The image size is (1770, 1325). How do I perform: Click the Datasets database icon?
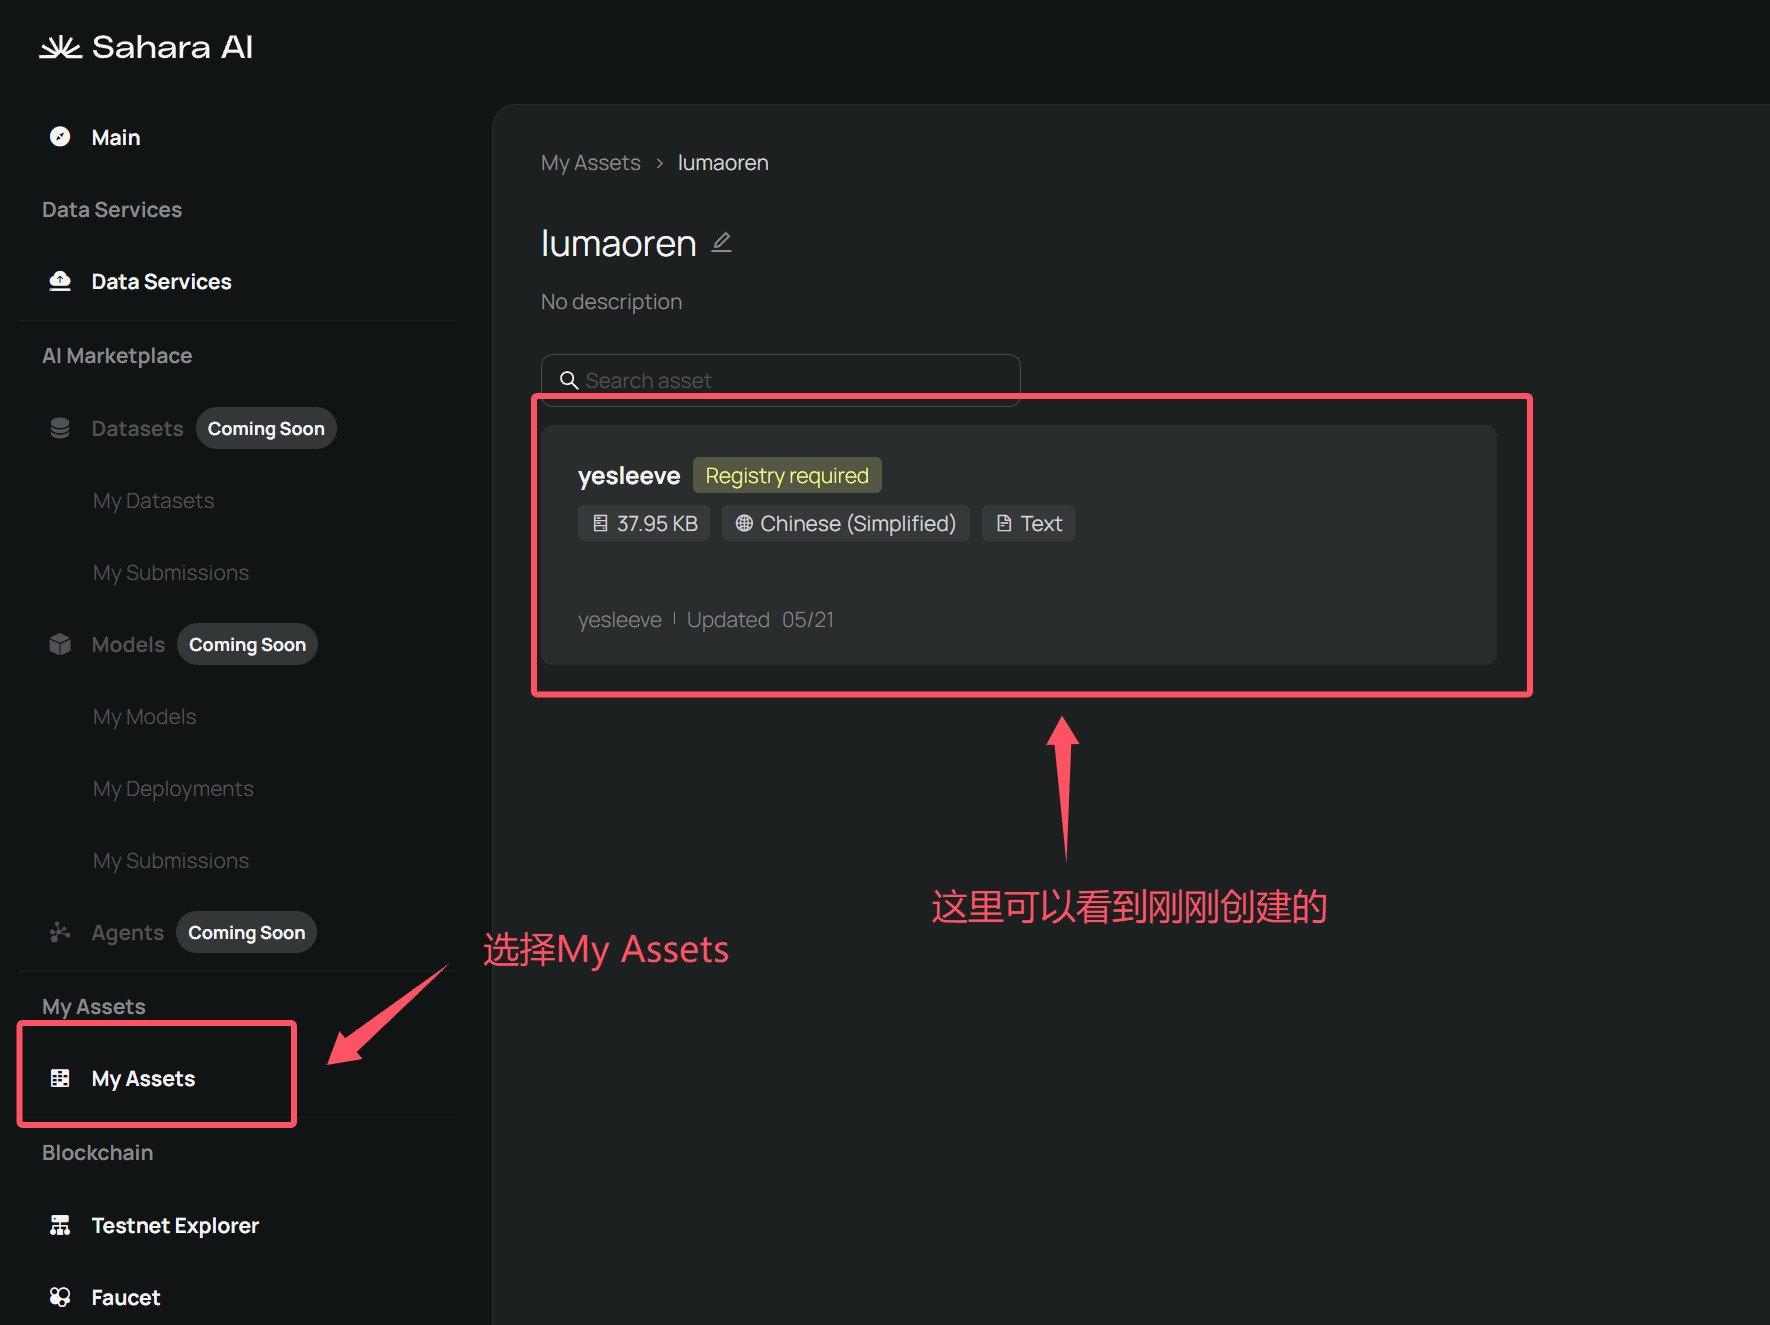[x=60, y=428]
